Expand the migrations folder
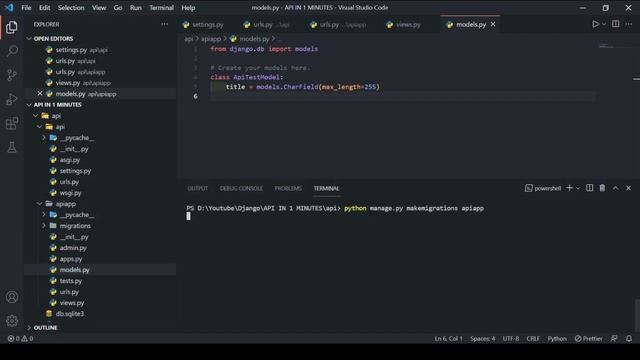Image resolution: width=640 pixels, height=360 pixels. coord(75,226)
